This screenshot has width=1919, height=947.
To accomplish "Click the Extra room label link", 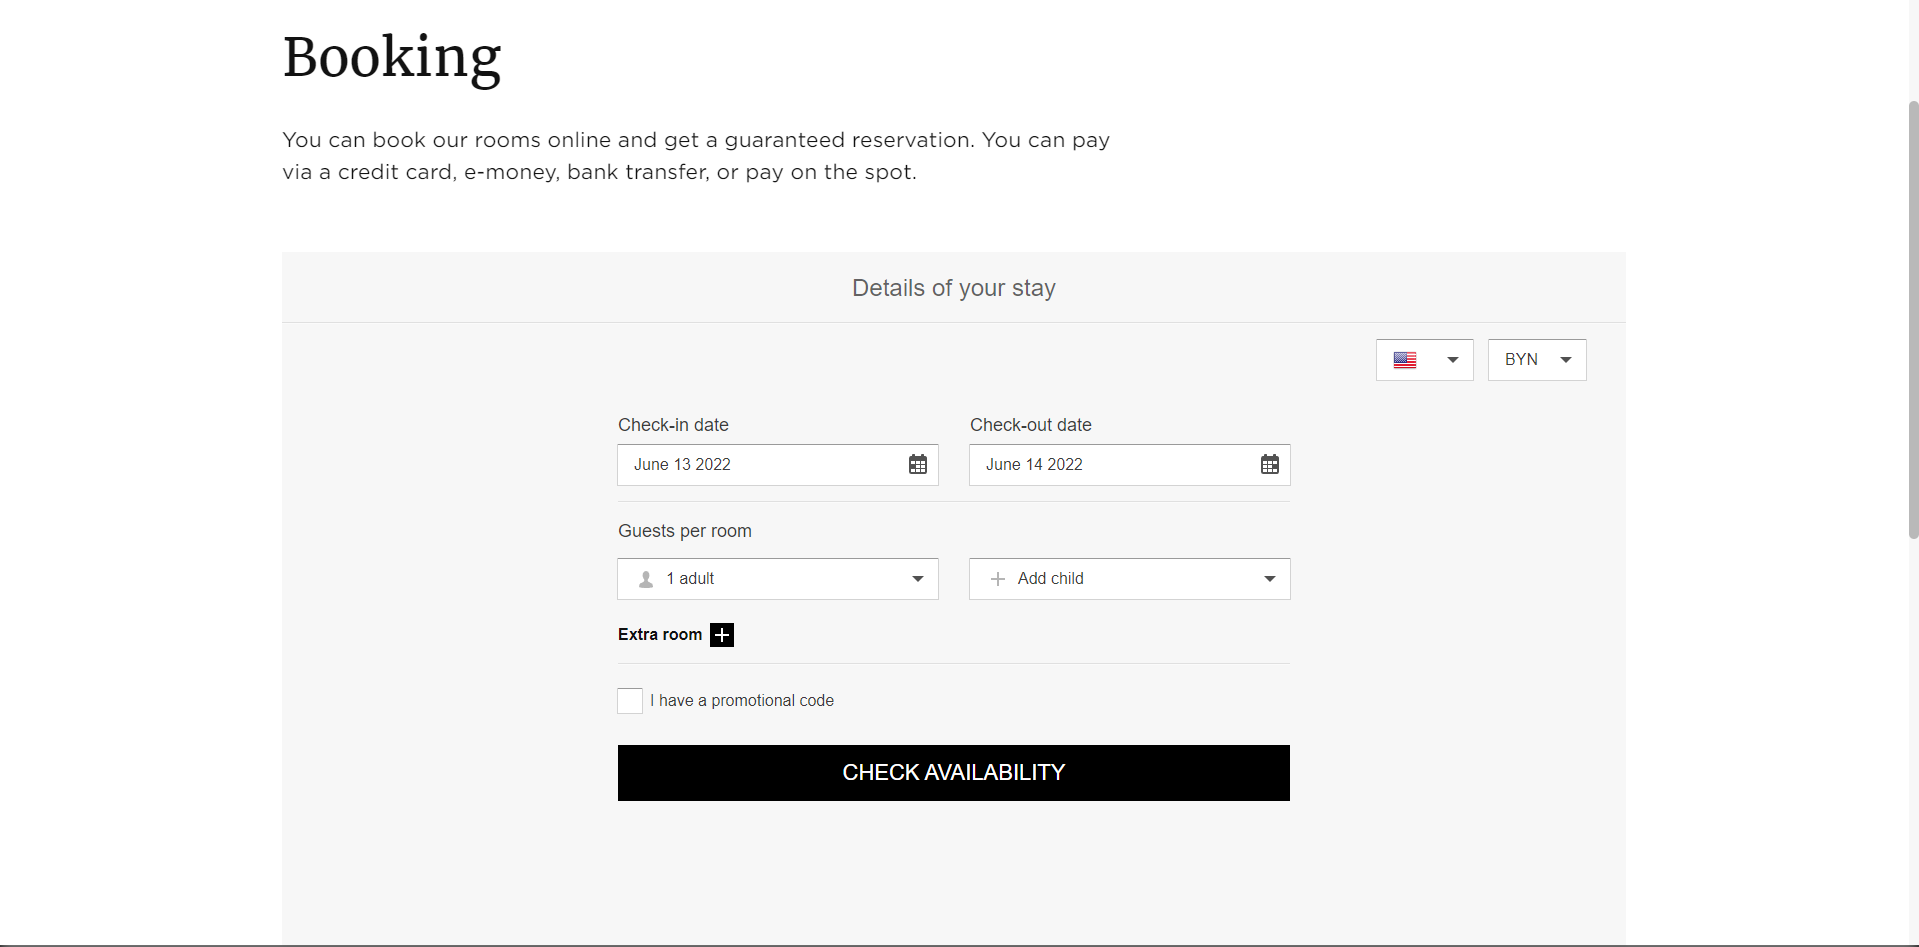I will 660,635.
